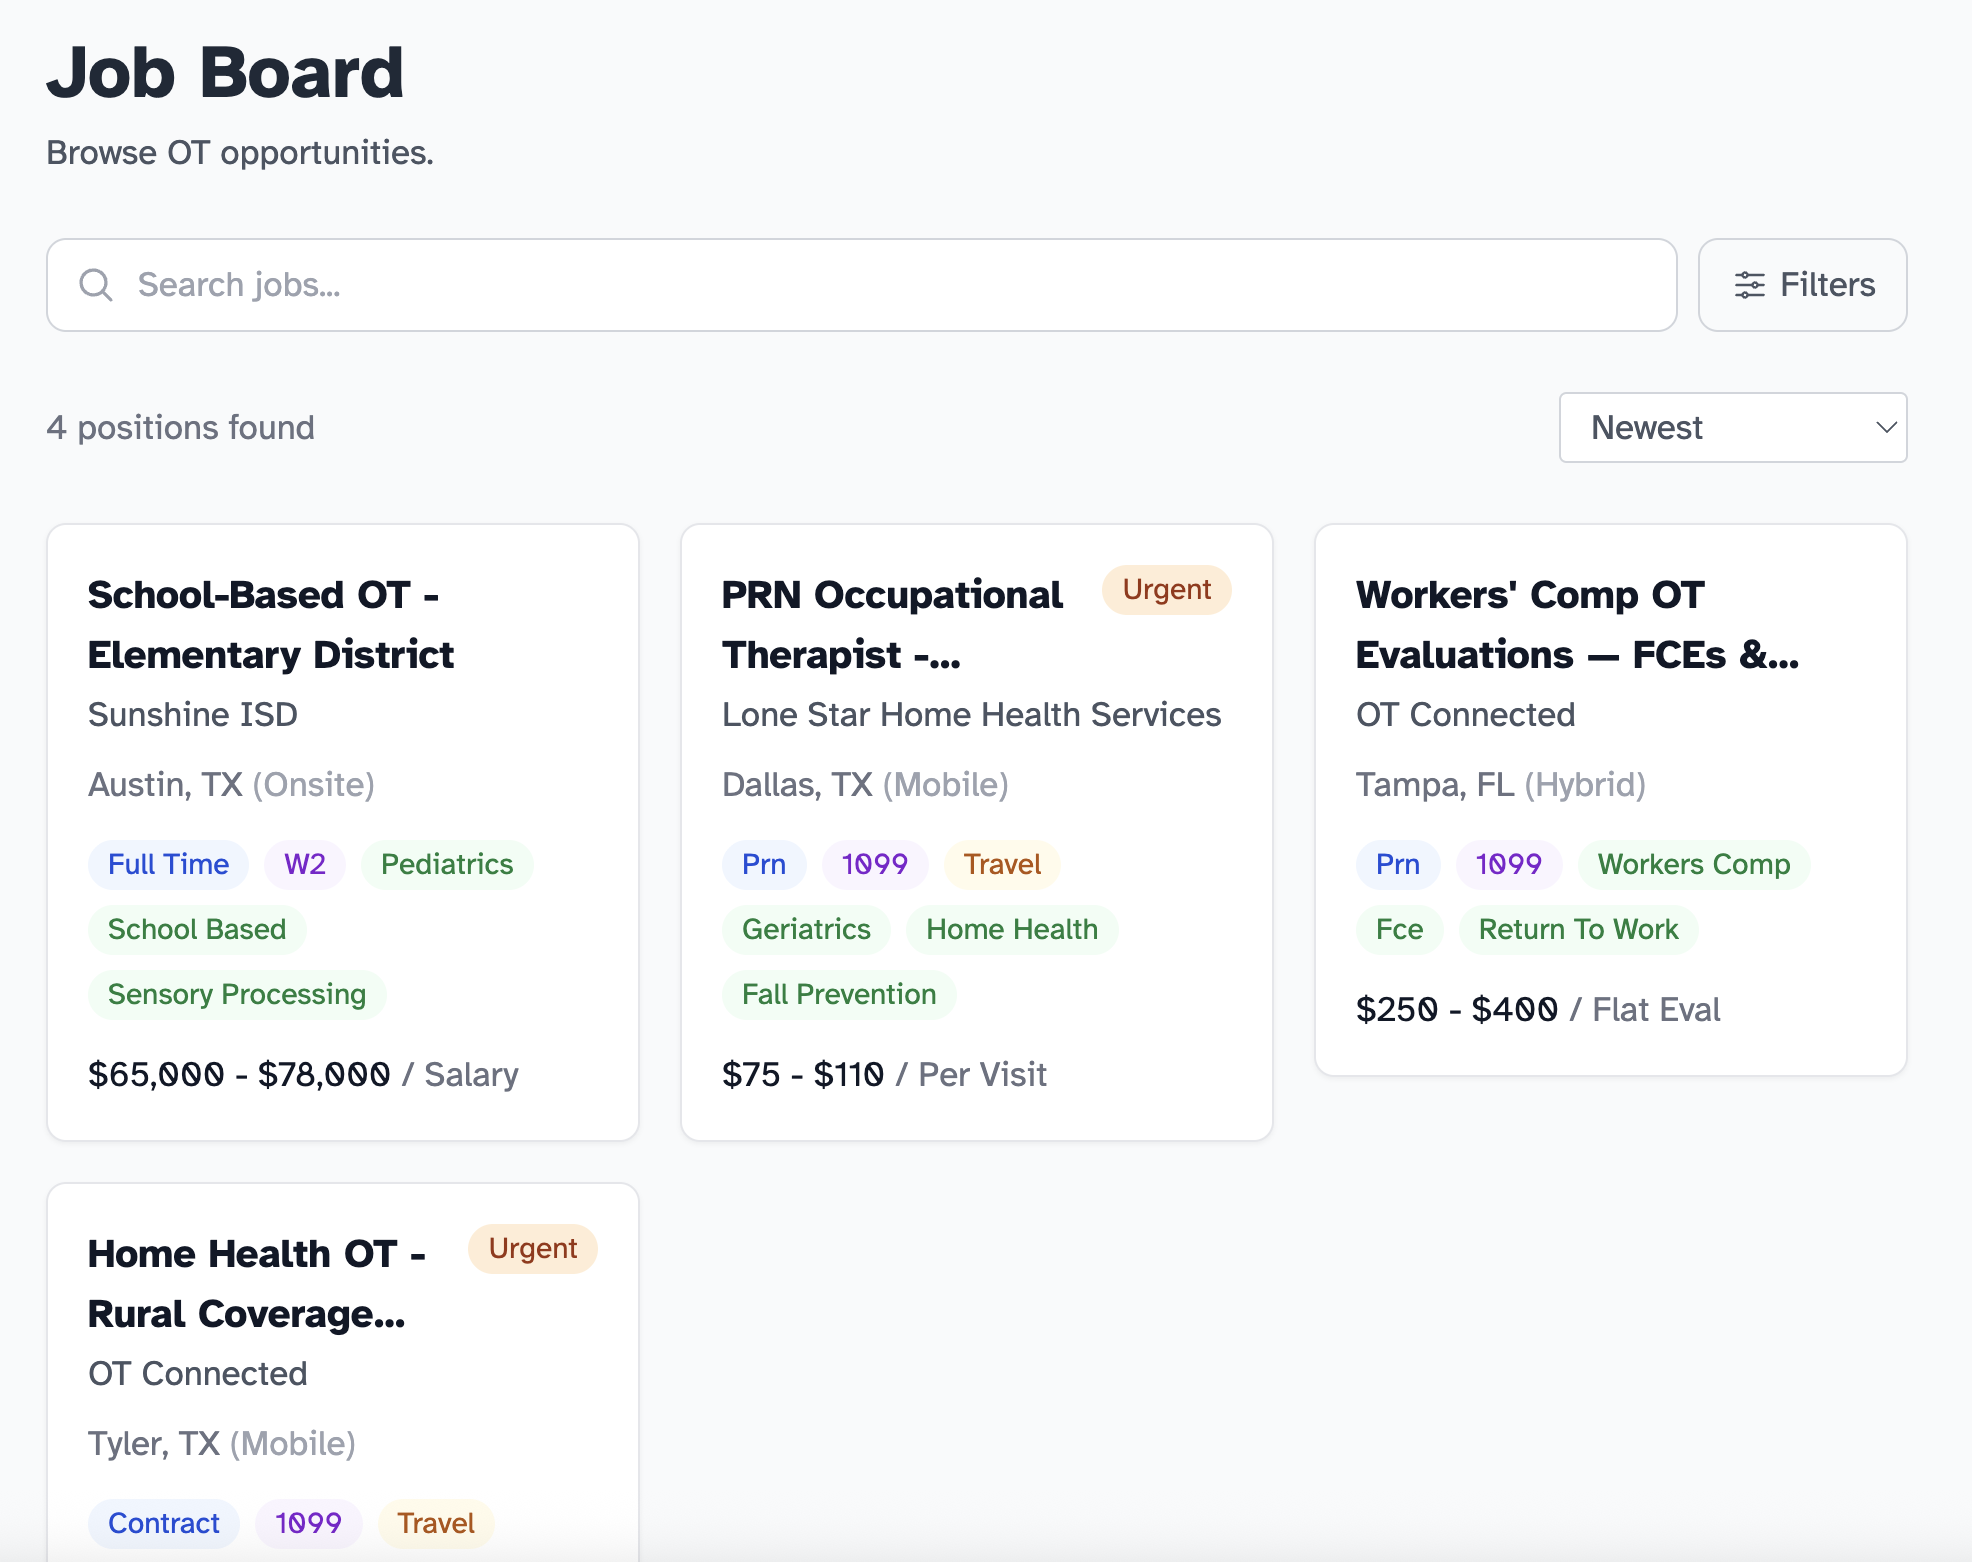Click the Newest dropdown chevron arrow
Image resolution: width=1972 pixels, height=1562 pixels.
point(1886,427)
